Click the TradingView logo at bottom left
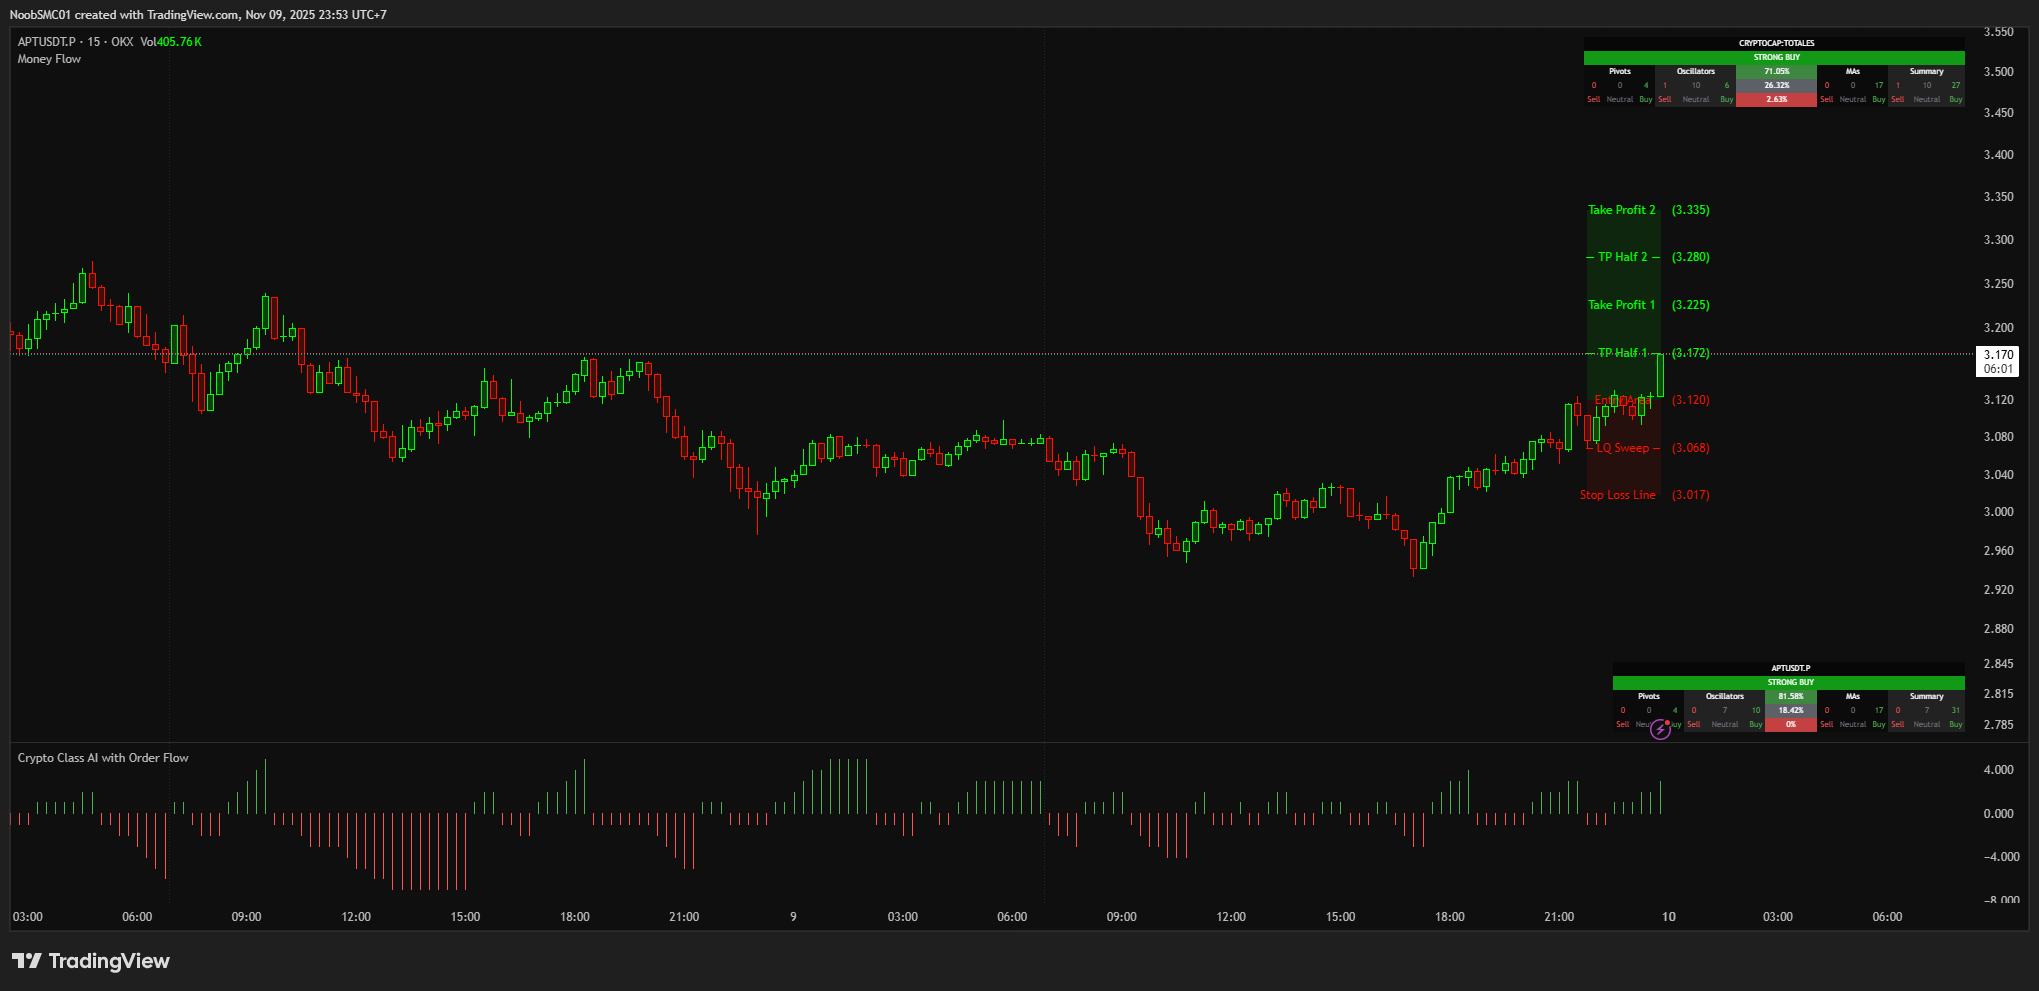Screen dimensions: 2039x991 coord(90,961)
